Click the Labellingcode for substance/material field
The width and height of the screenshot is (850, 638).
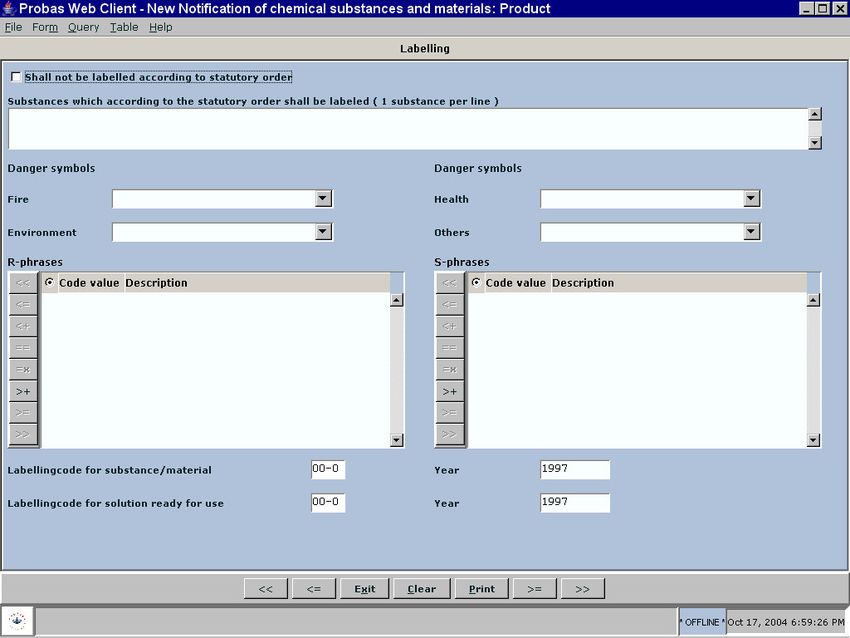coord(327,470)
